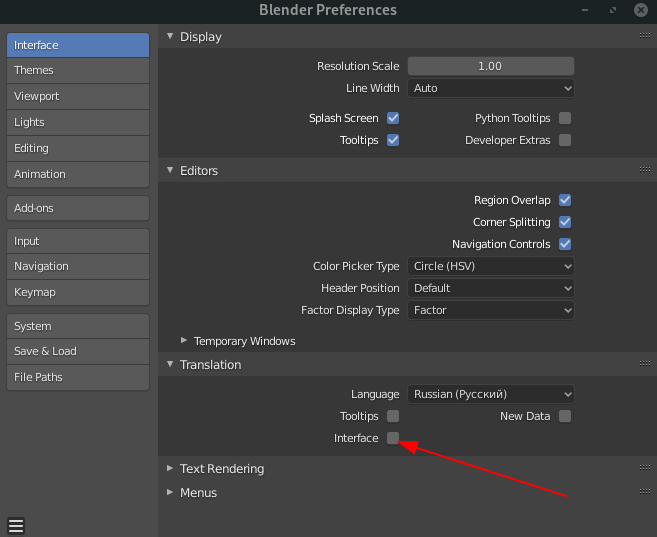The height and width of the screenshot is (537, 657).
Task: Open the Lights preferences tab
Action: 78,122
